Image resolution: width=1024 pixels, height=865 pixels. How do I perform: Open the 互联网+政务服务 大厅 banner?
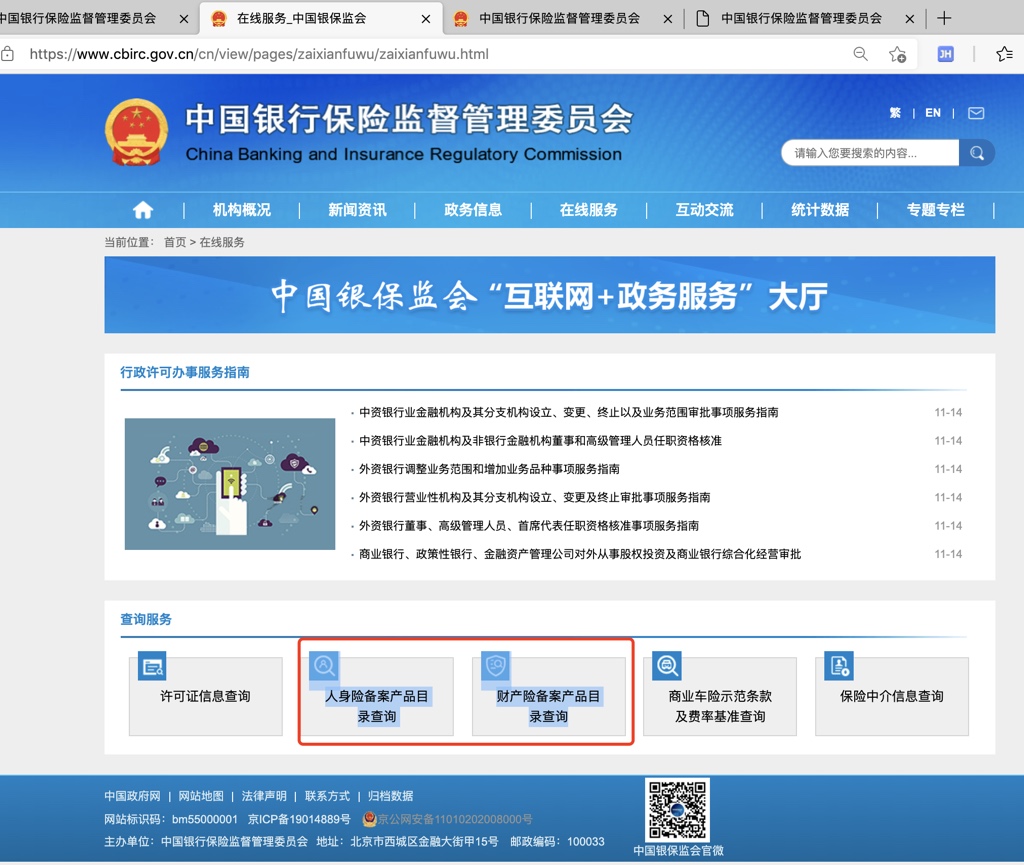pos(550,295)
